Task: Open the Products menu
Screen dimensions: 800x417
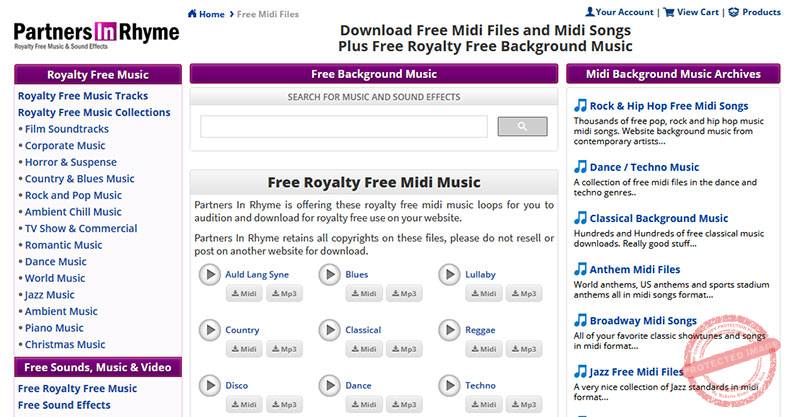Action: coord(755,12)
